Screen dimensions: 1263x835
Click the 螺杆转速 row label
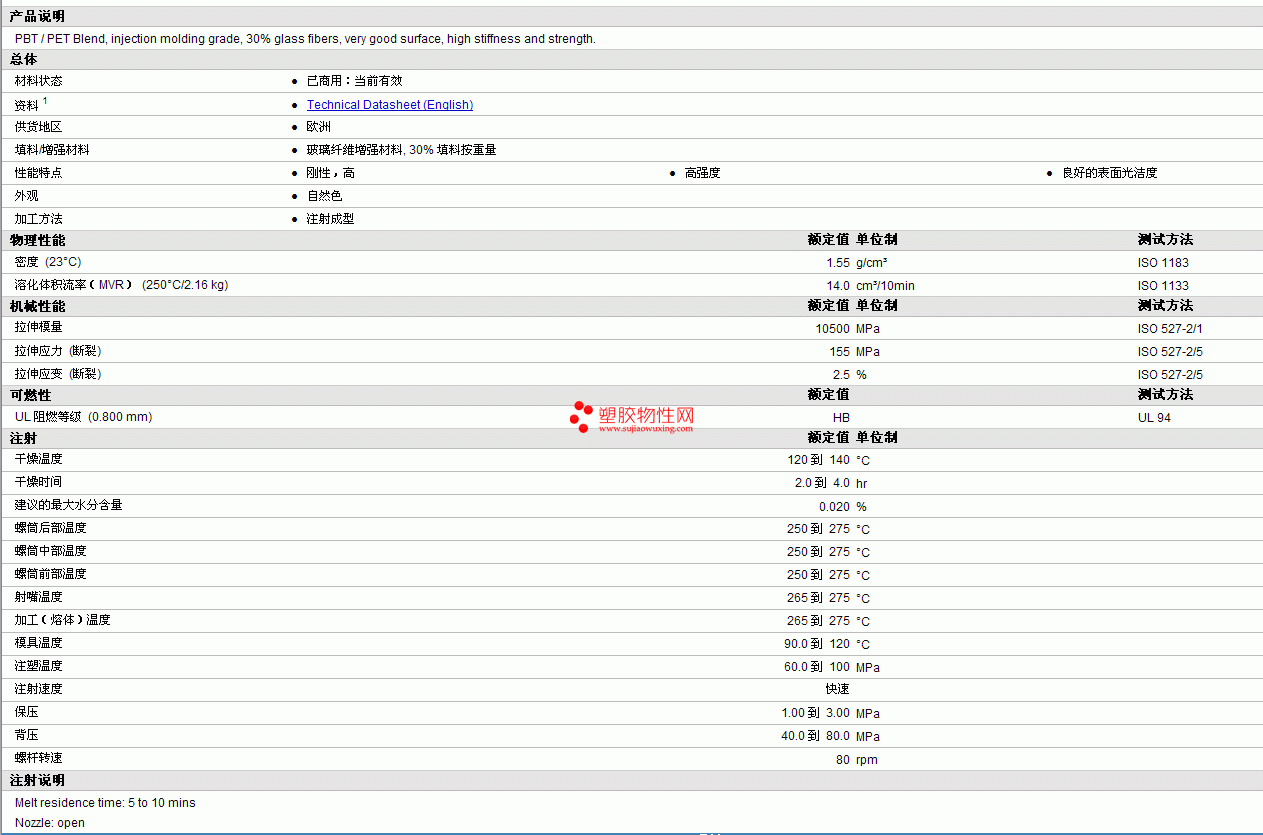point(38,758)
